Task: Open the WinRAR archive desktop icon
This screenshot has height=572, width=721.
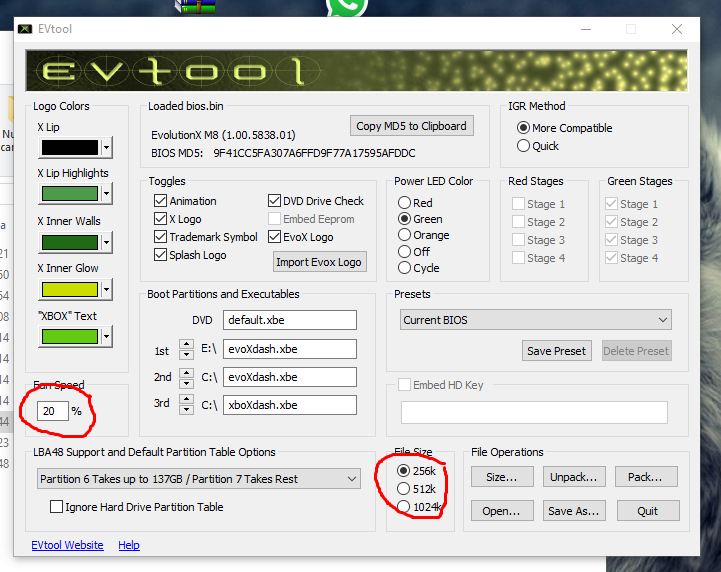Action: (195, 6)
